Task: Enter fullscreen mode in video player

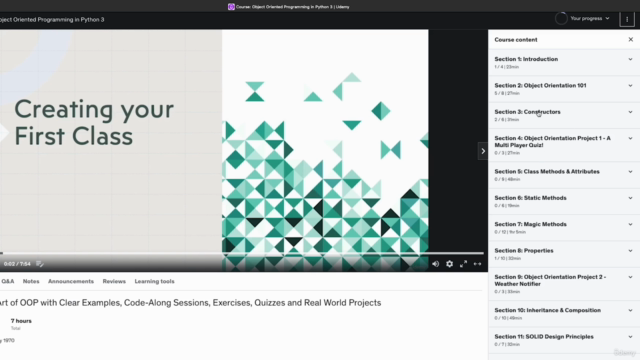Action: (463, 264)
